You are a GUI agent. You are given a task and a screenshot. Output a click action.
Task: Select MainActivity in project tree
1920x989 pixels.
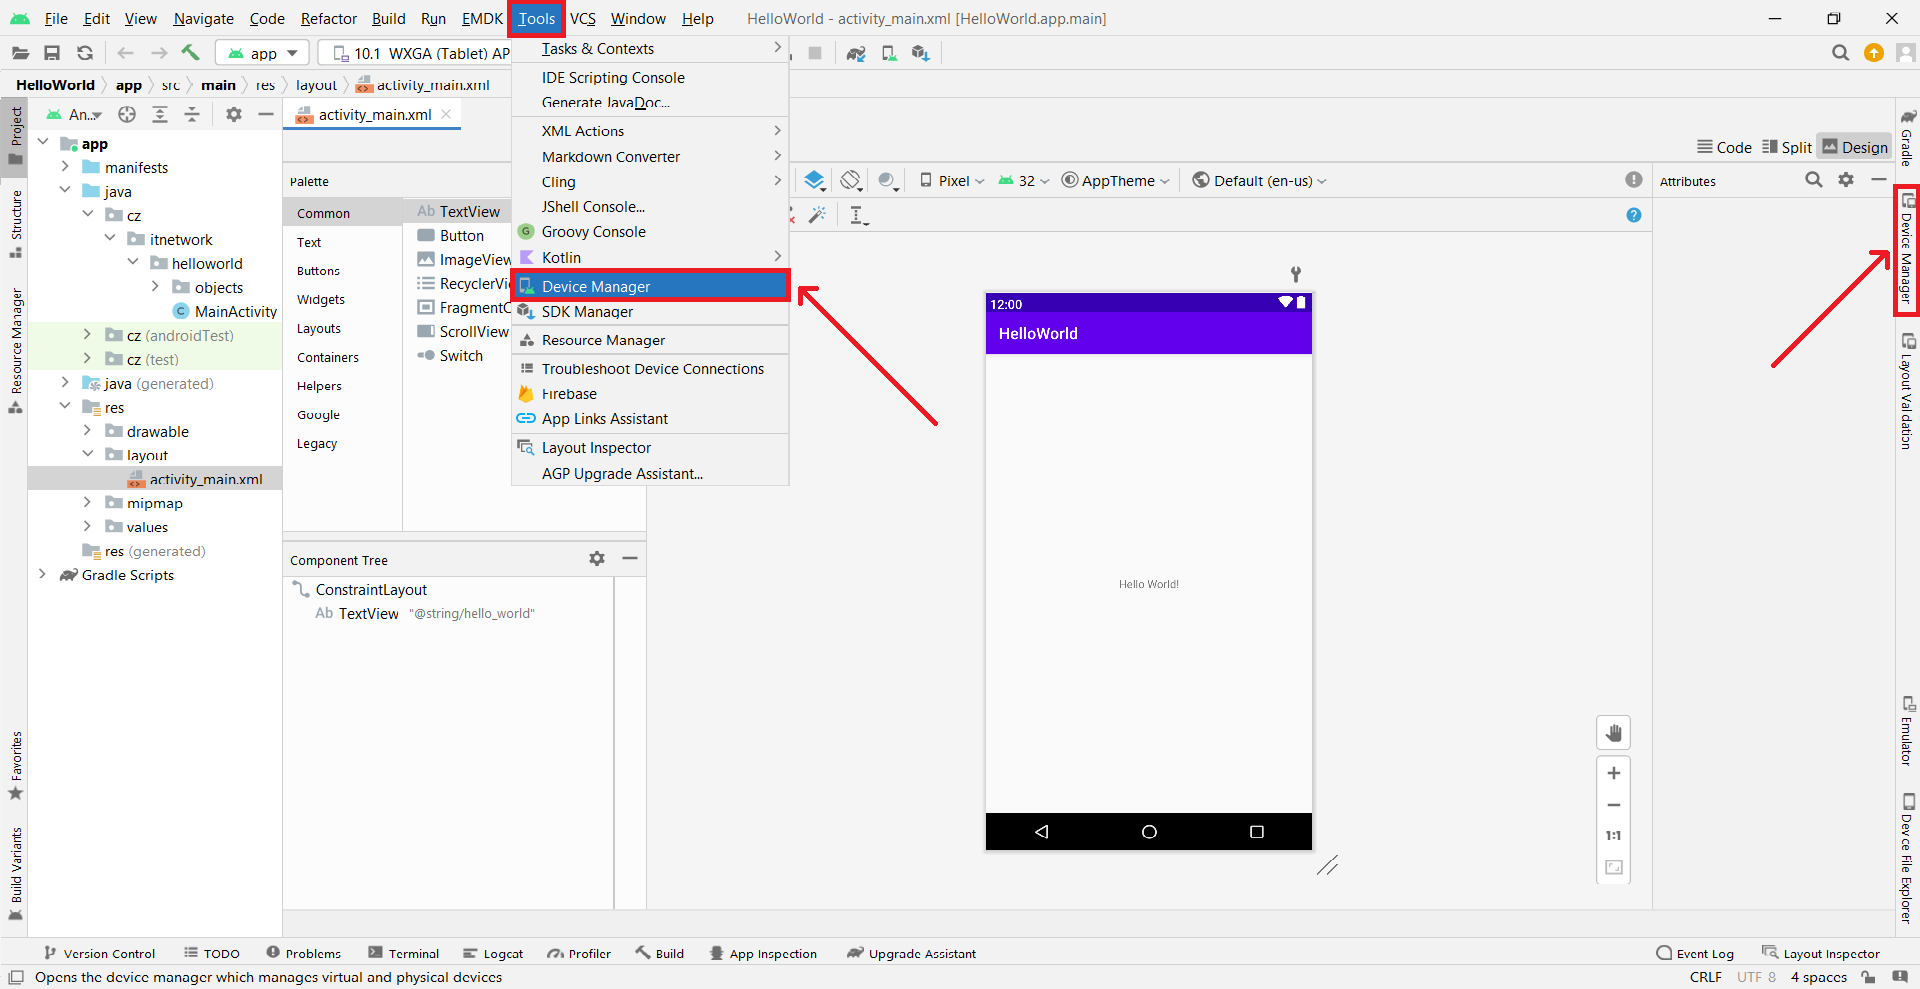(x=225, y=311)
